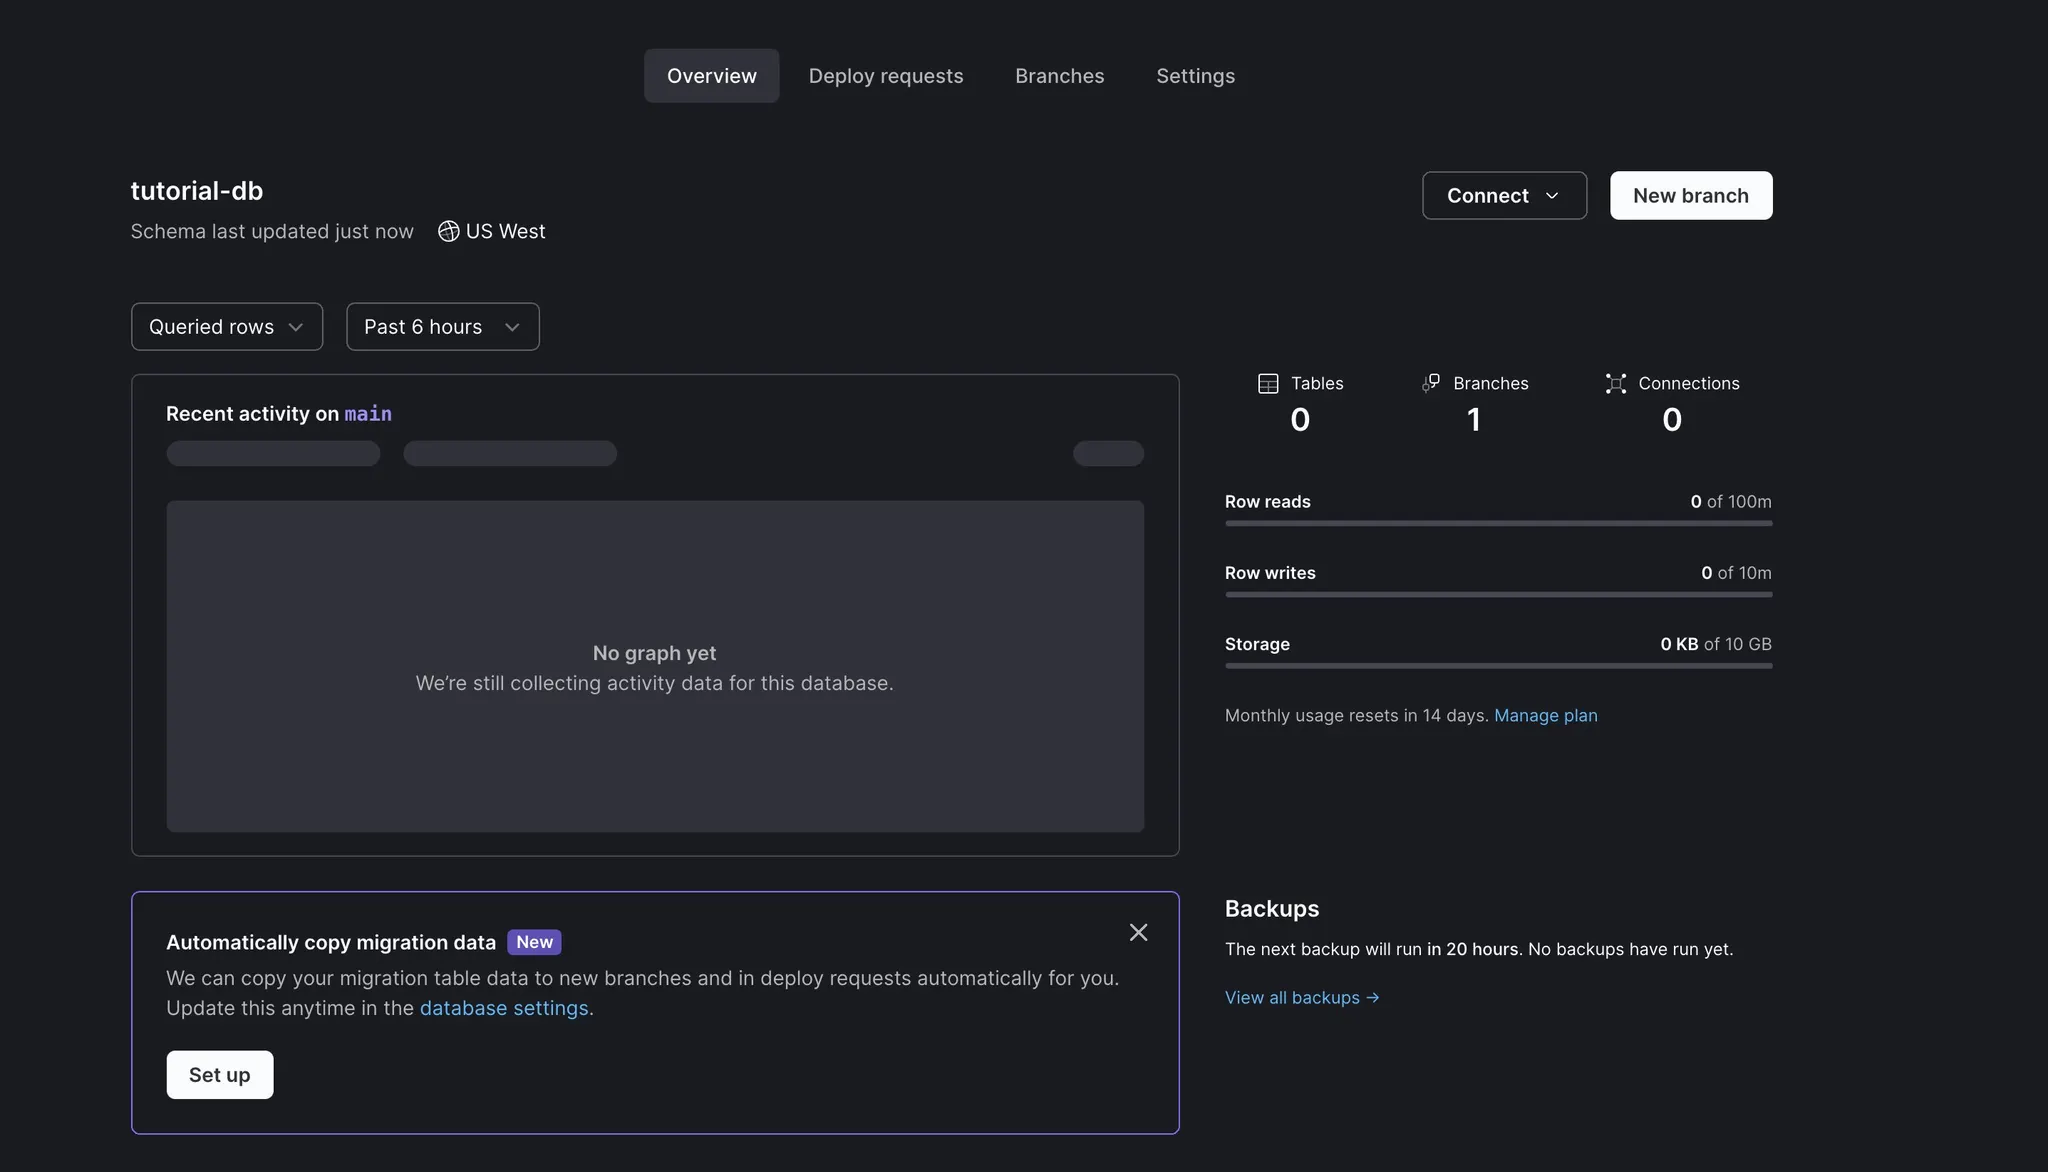Click the Row reads usage bar

pyautogui.click(x=1498, y=523)
